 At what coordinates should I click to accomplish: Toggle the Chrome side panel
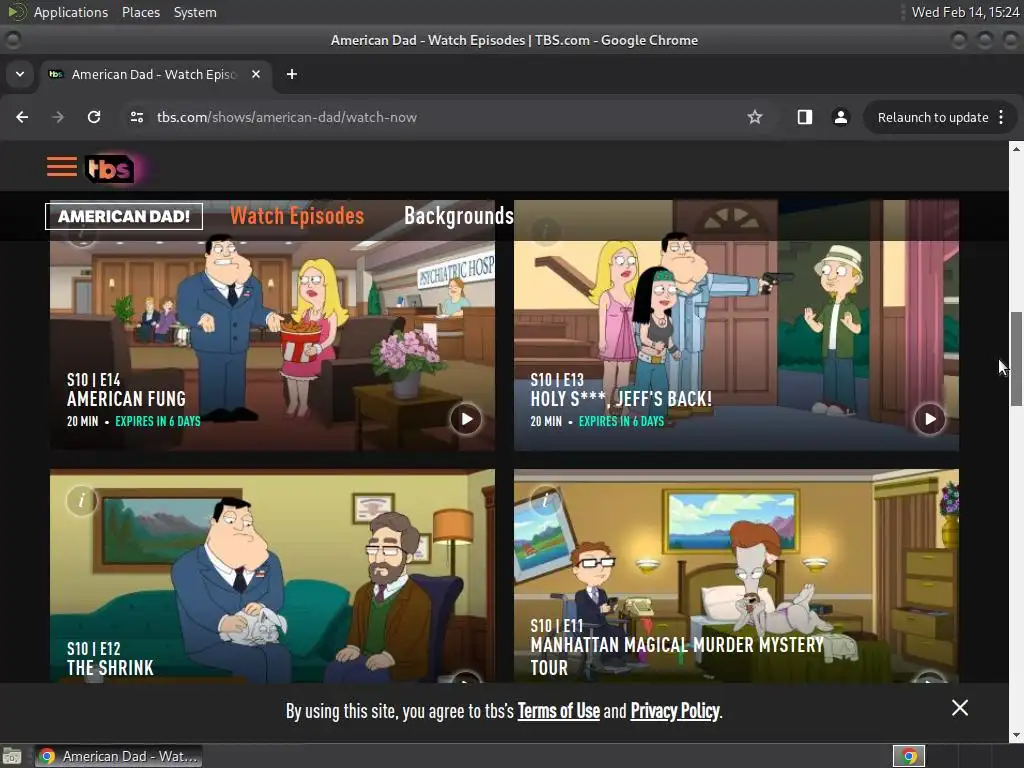805,117
